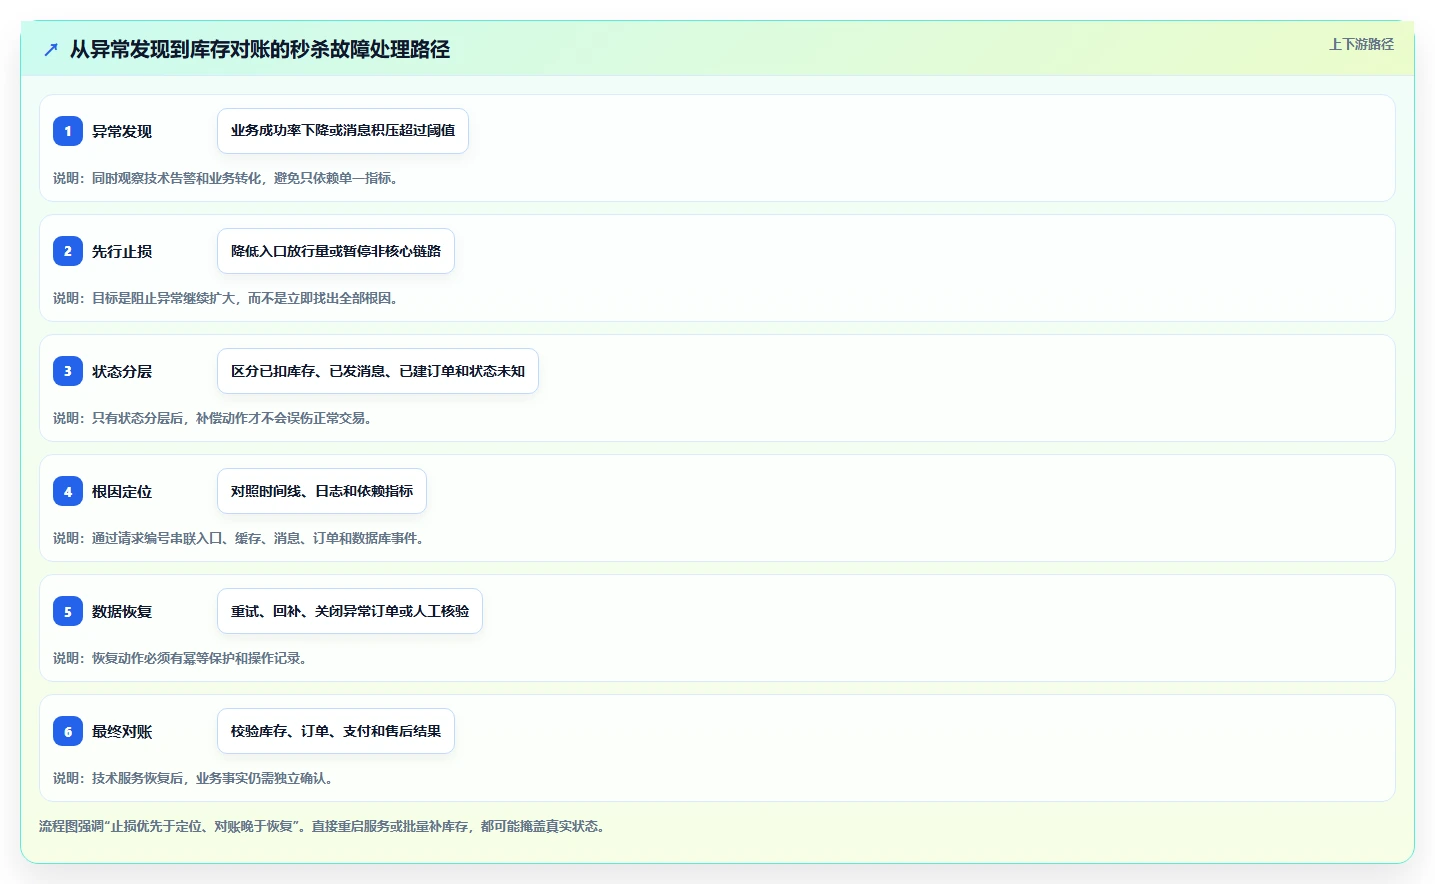Screen dimensions: 1435x884
Task: Click the 校验库存、订单、支付和售后结果 box
Action: (336, 731)
